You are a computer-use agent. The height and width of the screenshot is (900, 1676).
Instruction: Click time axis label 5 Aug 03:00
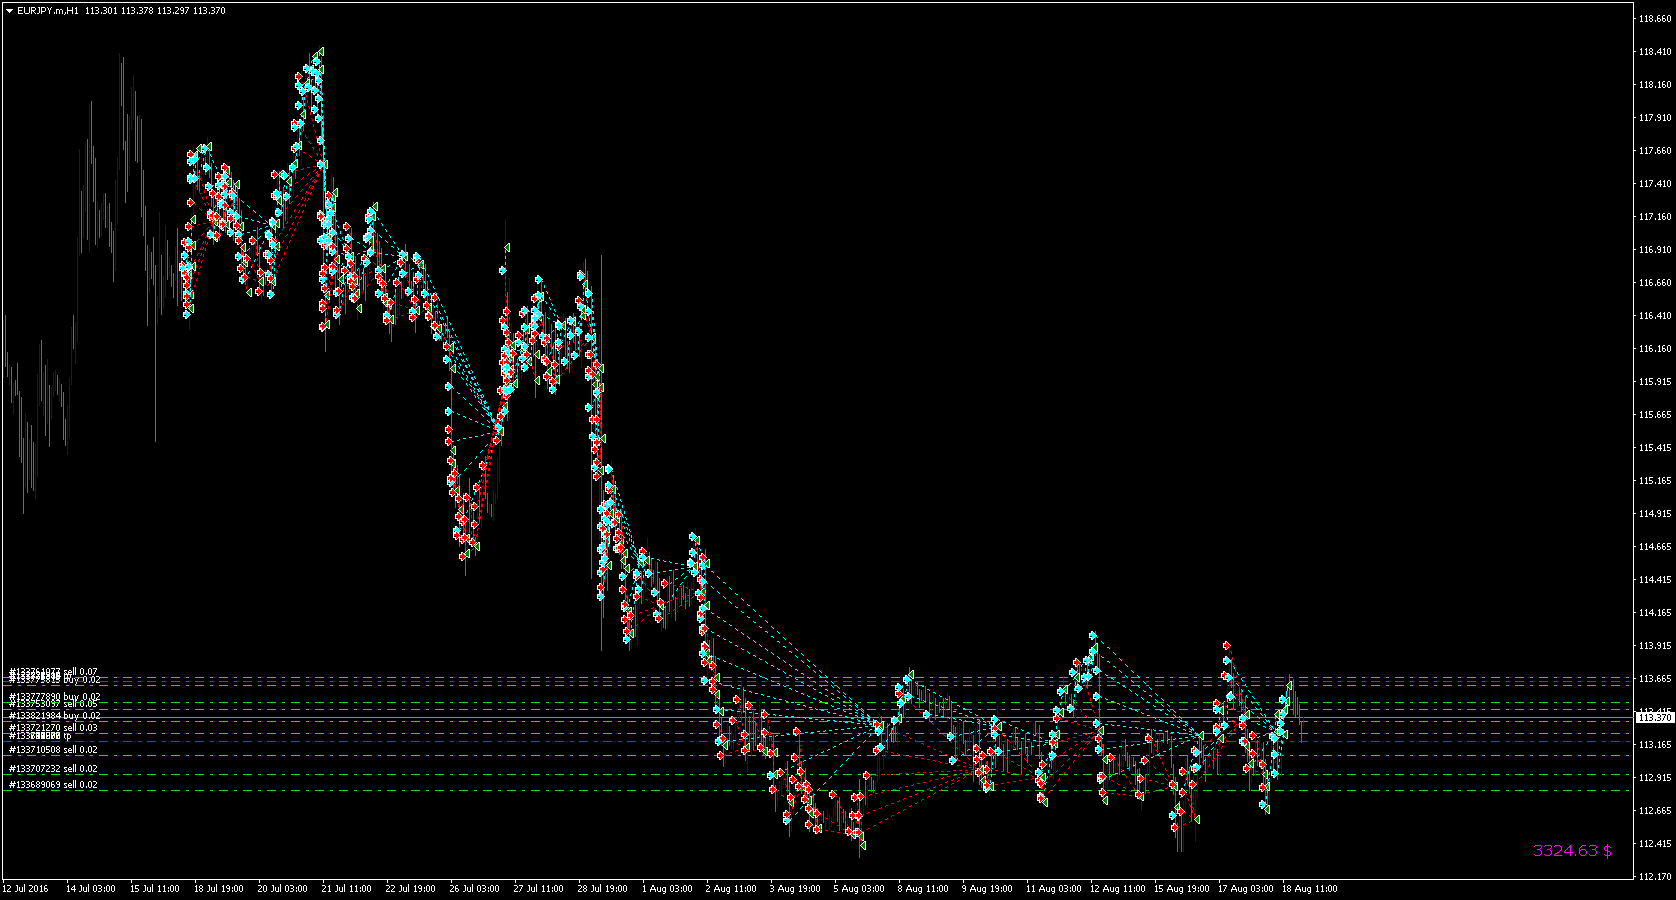point(859,888)
